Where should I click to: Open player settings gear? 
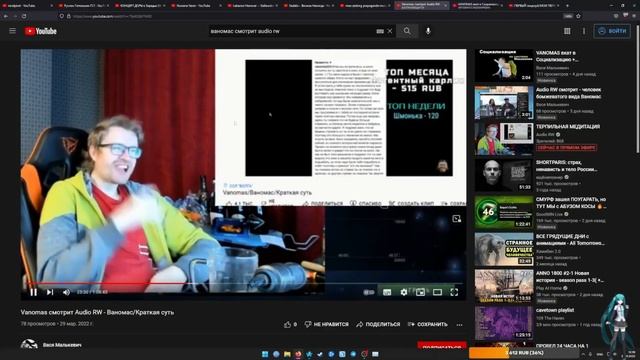[404, 292]
